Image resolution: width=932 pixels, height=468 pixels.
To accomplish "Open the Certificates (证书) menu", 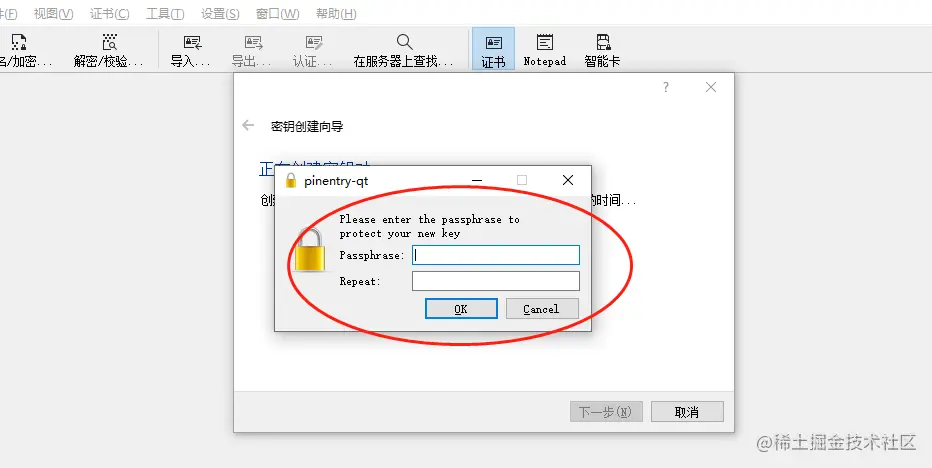I will coord(109,13).
